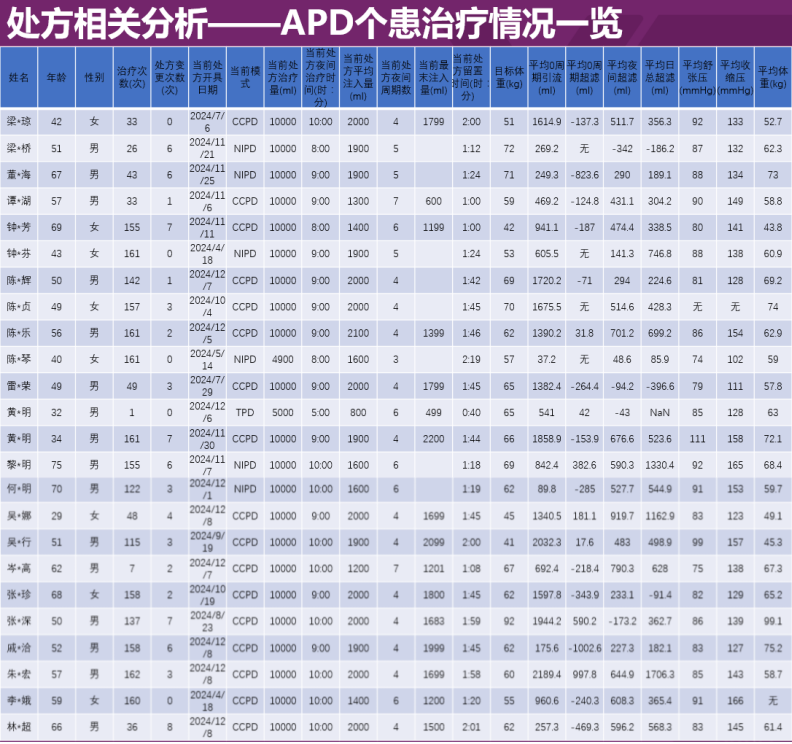Select the 年龄 column header
Viewport: 792px width, 744px height.
pyautogui.click(x=56, y=77)
